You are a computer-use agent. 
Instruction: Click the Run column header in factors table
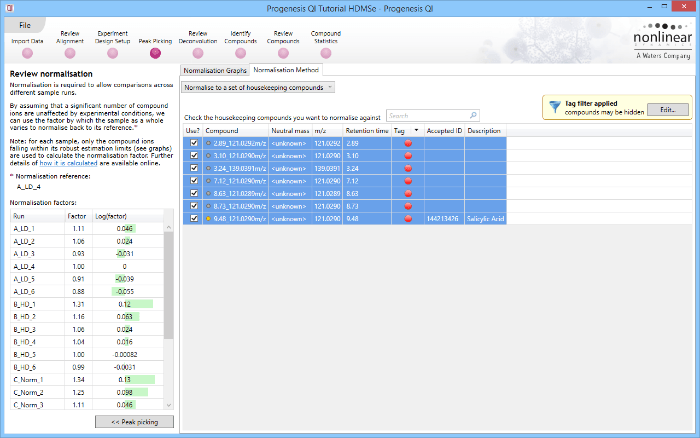pos(38,216)
